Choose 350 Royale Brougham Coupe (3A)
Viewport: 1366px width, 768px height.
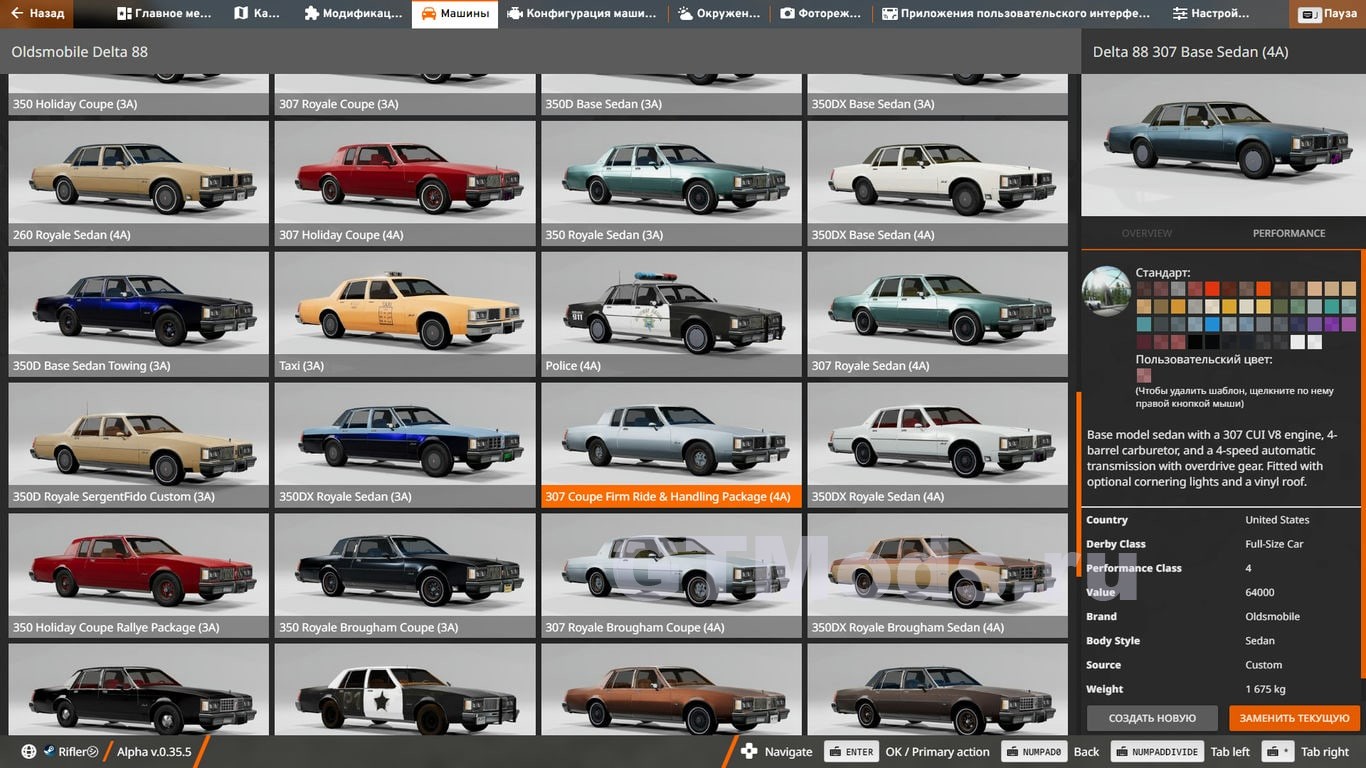pos(405,576)
